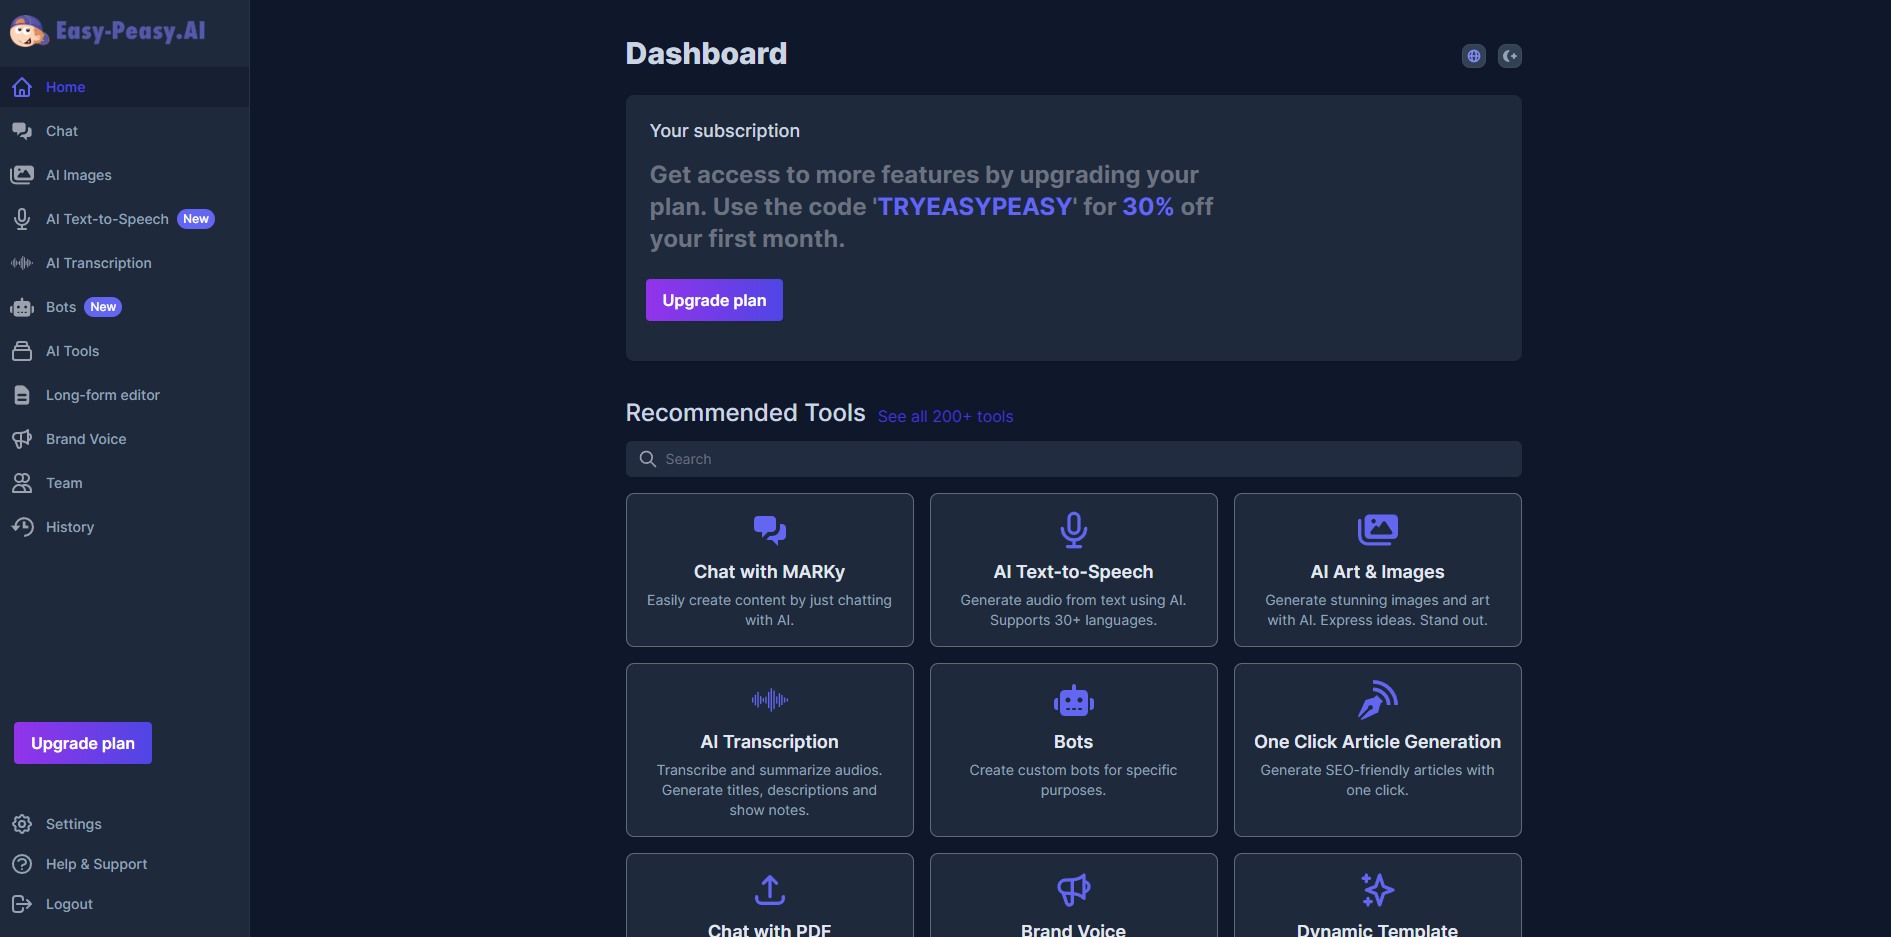Open AI Tools from the sidebar
1891x937 pixels.
coord(125,351)
